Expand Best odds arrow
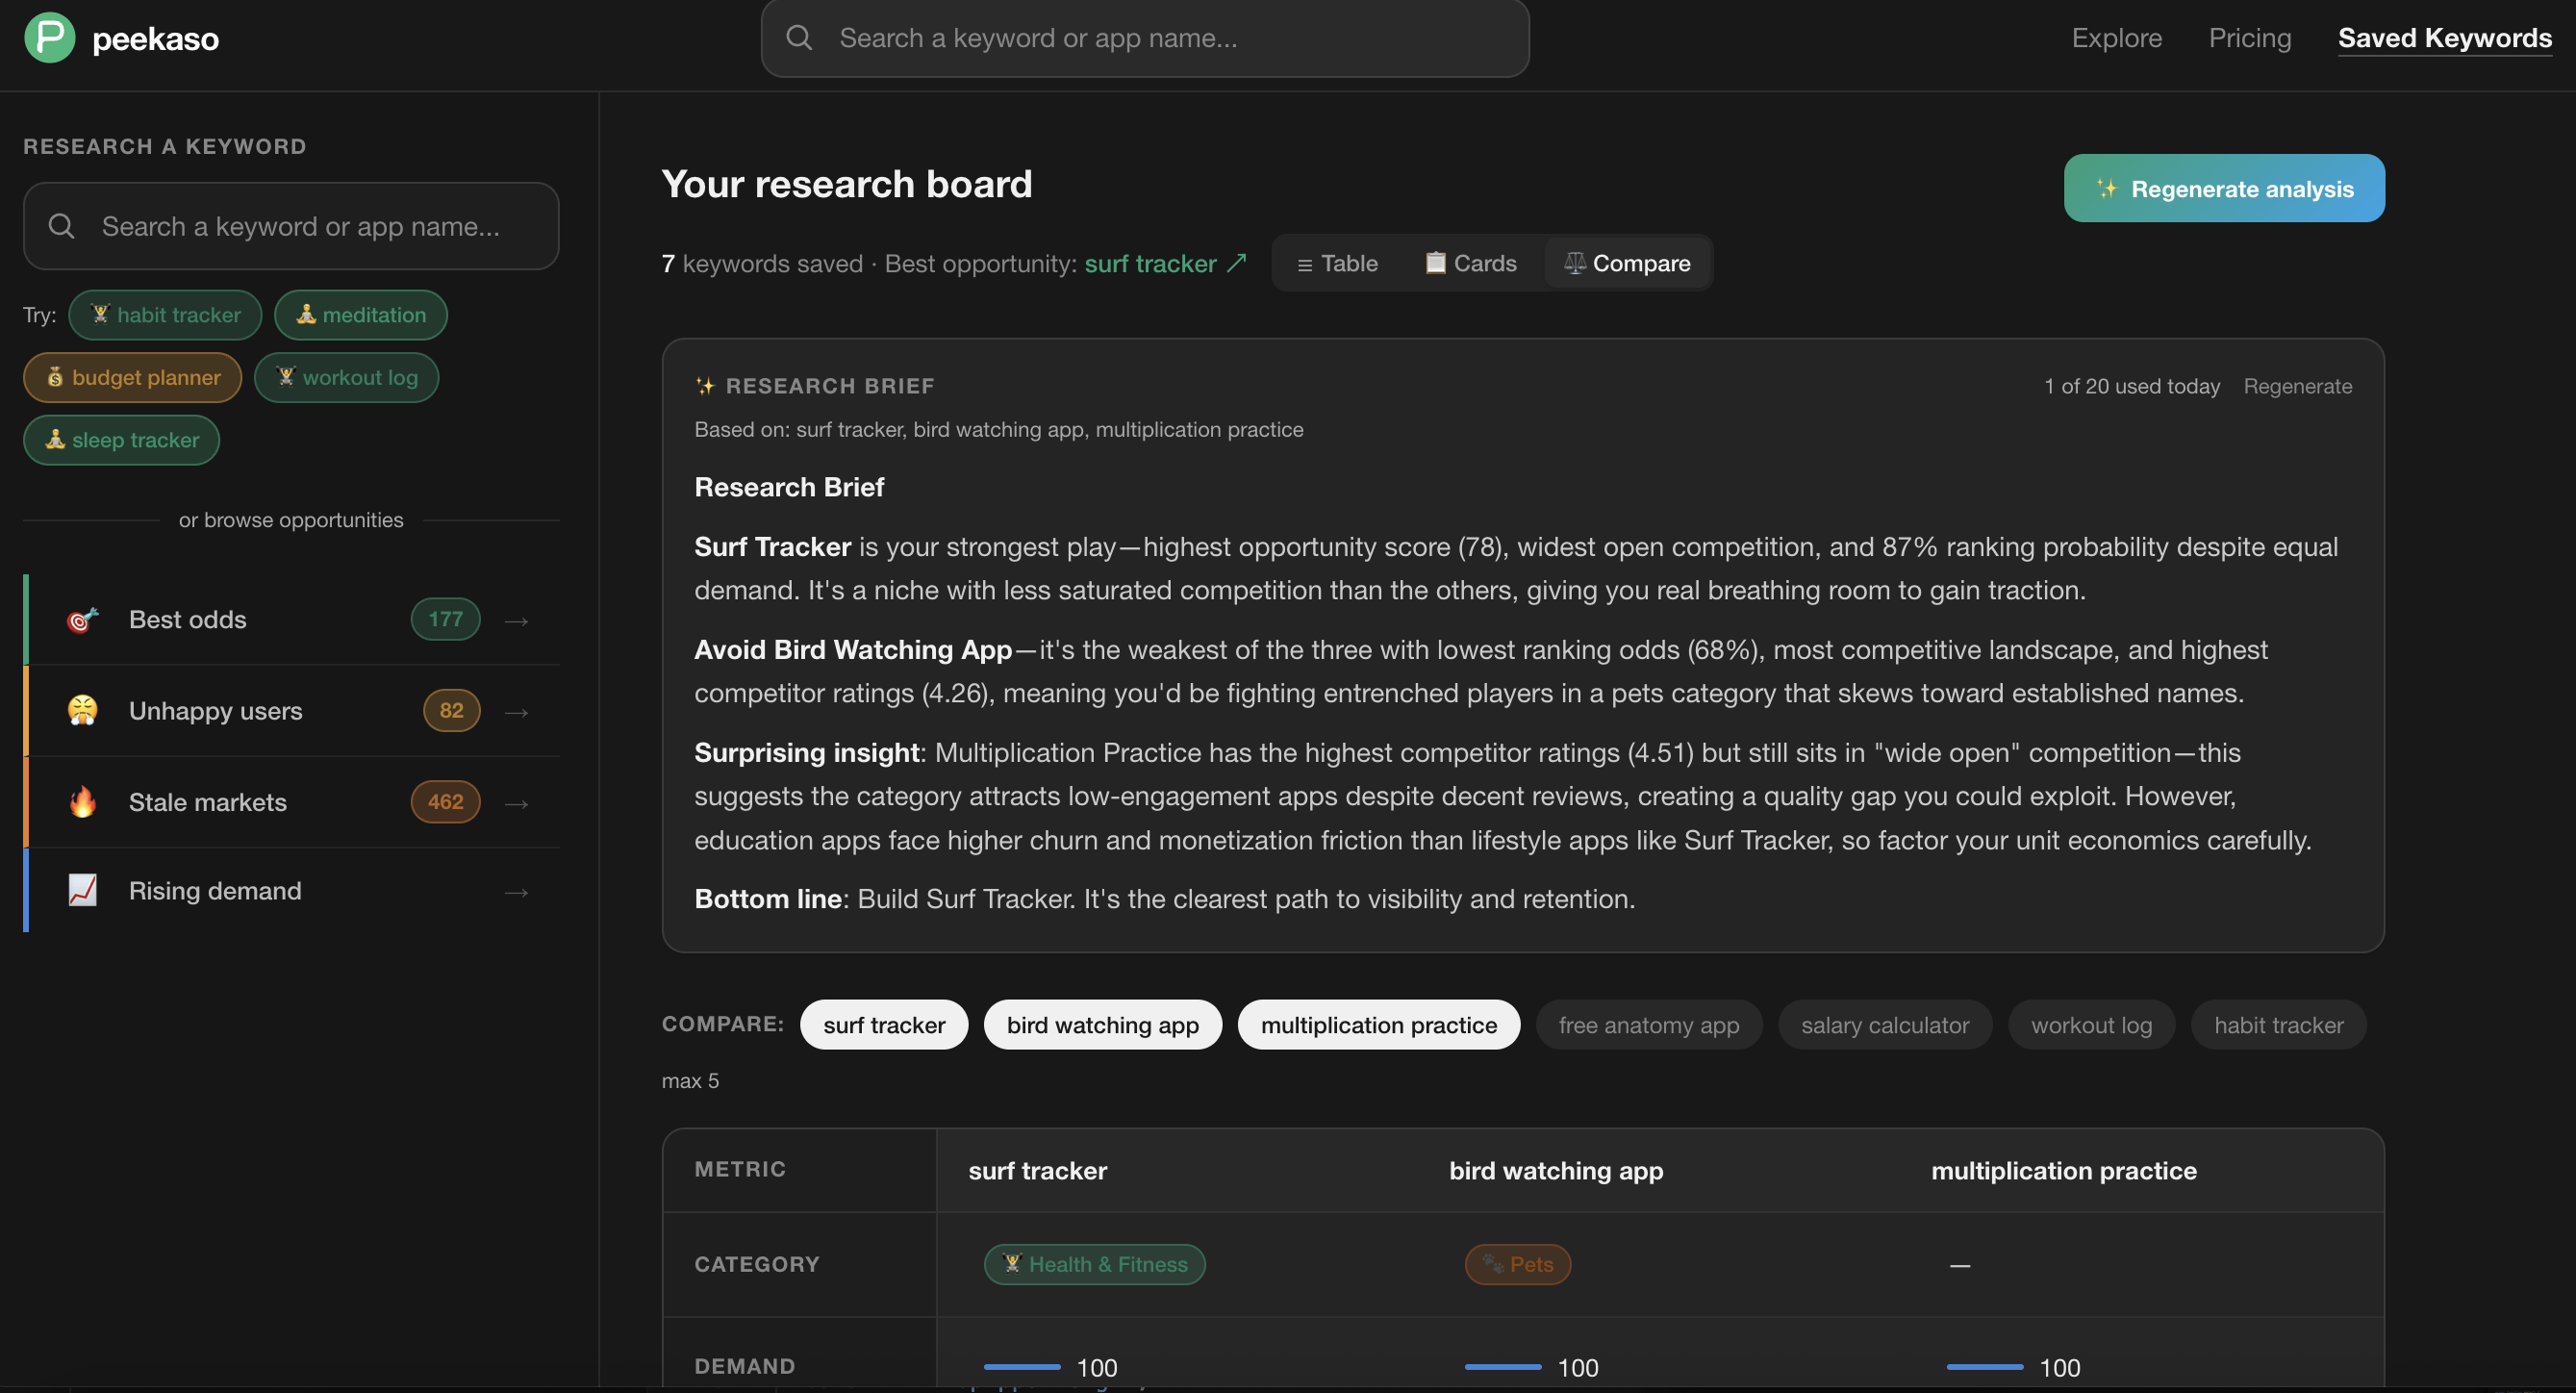Image resolution: width=2576 pixels, height=1393 pixels. click(x=516, y=621)
